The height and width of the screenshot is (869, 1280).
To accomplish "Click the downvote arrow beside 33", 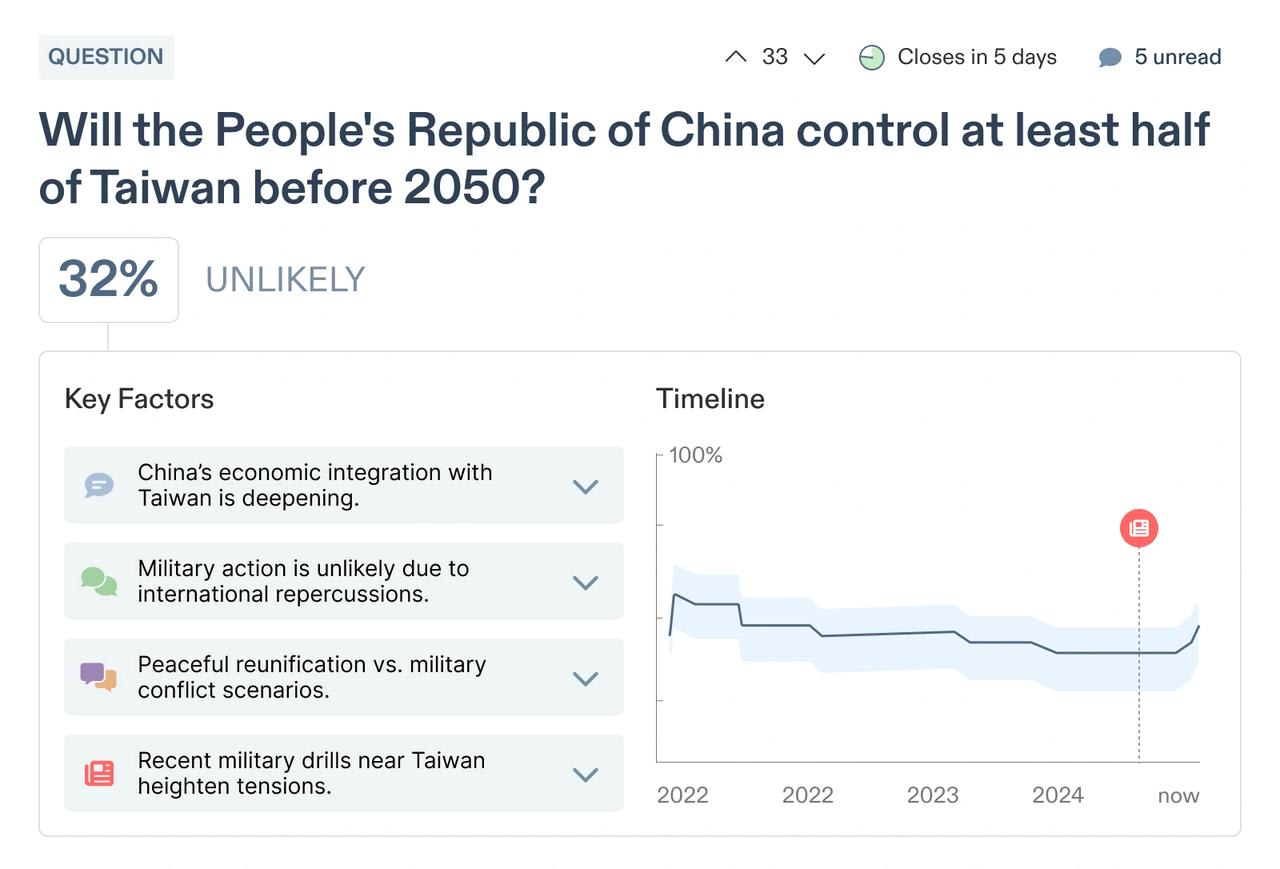I will [x=814, y=58].
